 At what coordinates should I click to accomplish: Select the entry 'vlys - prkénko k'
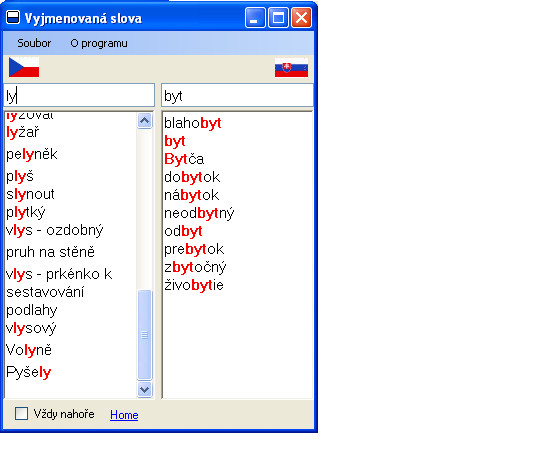click(59, 274)
